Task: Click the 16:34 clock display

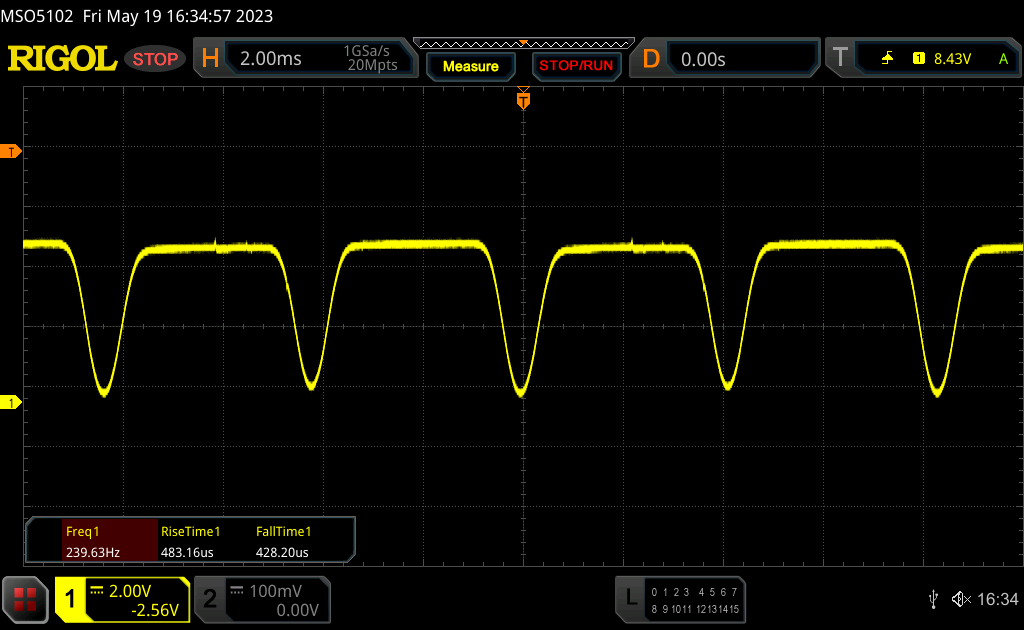Action: tap(997, 599)
